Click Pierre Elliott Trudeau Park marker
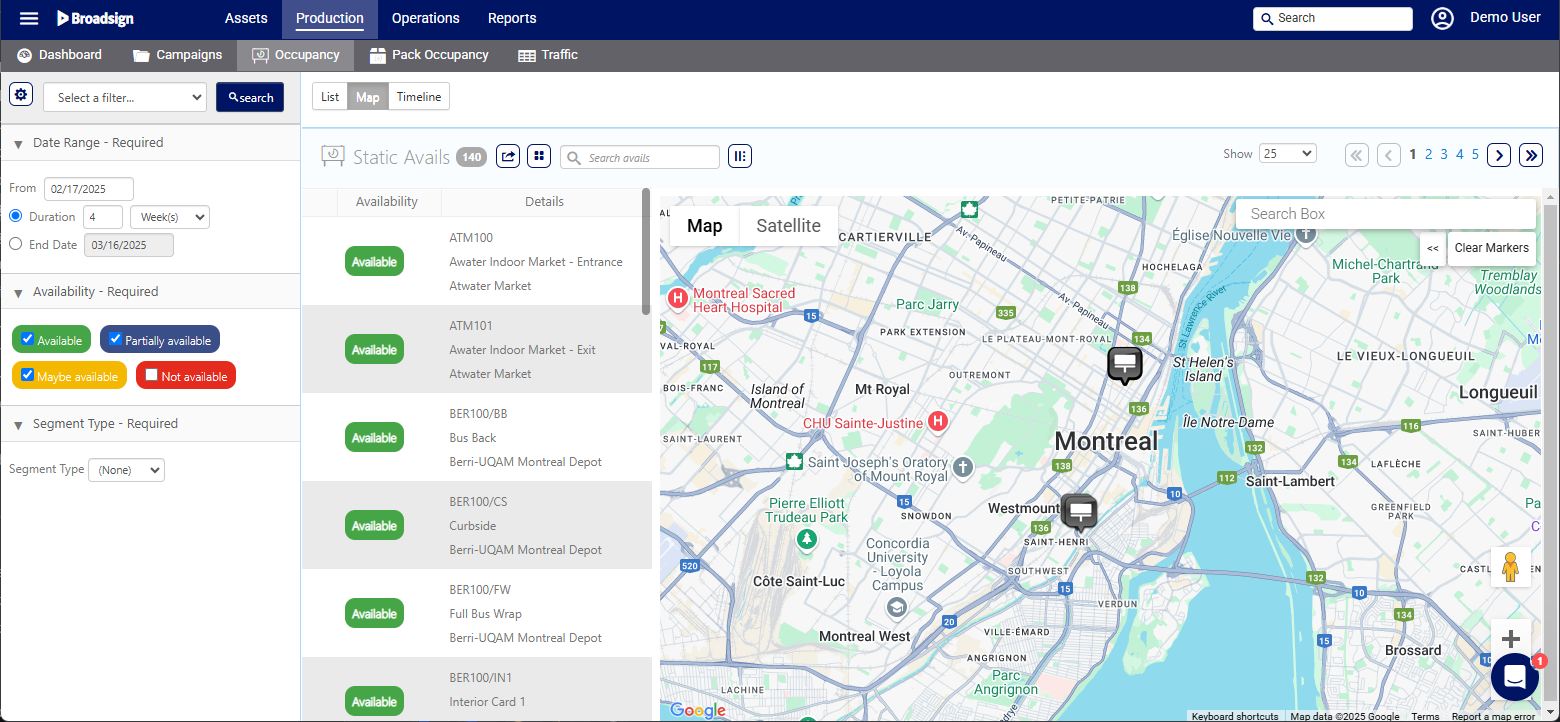Image resolution: width=1560 pixels, height=722 pixels. pos(807,539)
